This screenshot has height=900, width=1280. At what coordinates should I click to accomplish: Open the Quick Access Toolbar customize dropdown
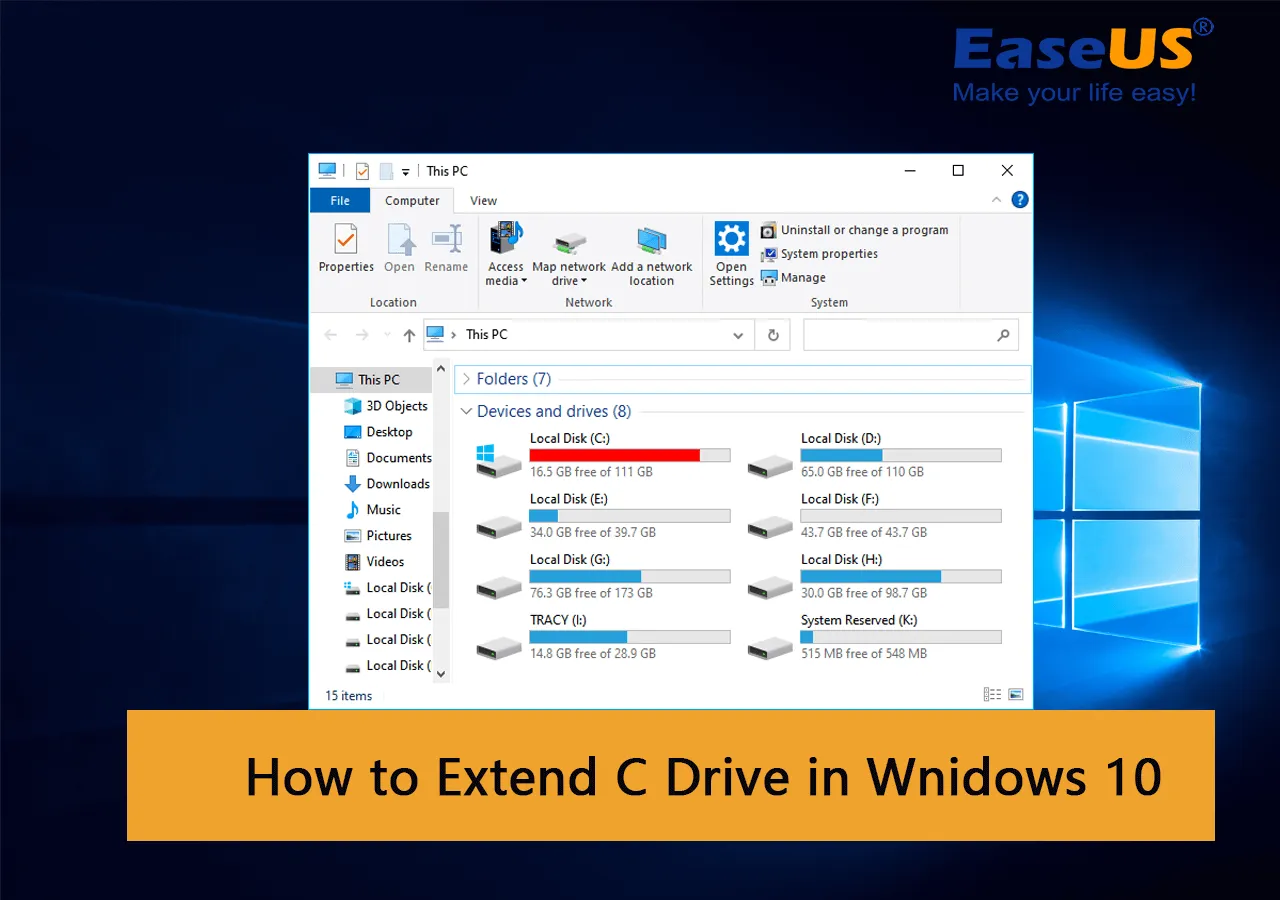coord(405,172)
